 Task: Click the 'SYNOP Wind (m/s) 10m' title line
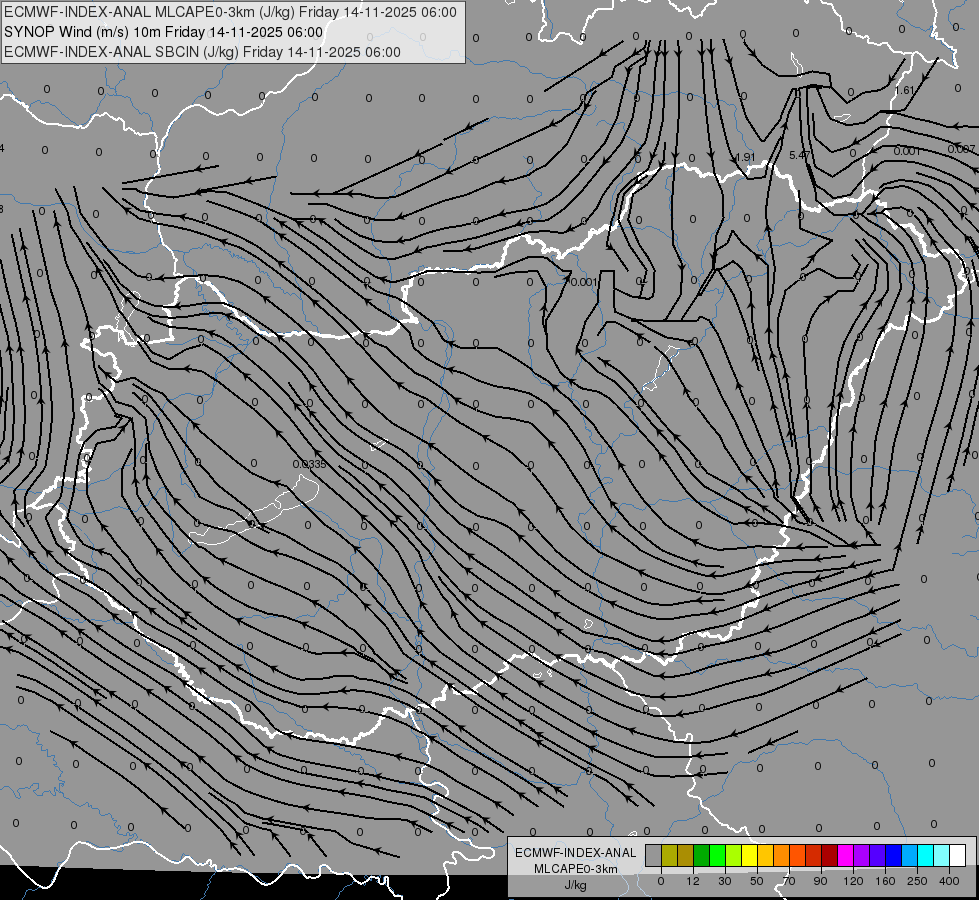click(164, 32)
